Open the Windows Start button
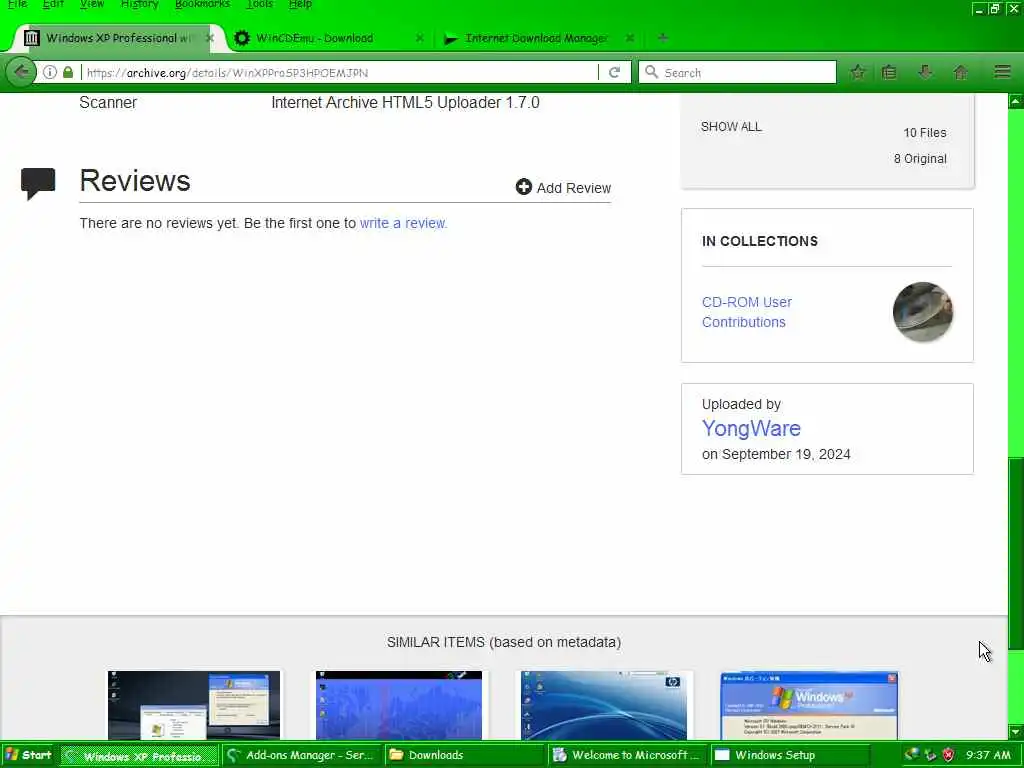 28,755
